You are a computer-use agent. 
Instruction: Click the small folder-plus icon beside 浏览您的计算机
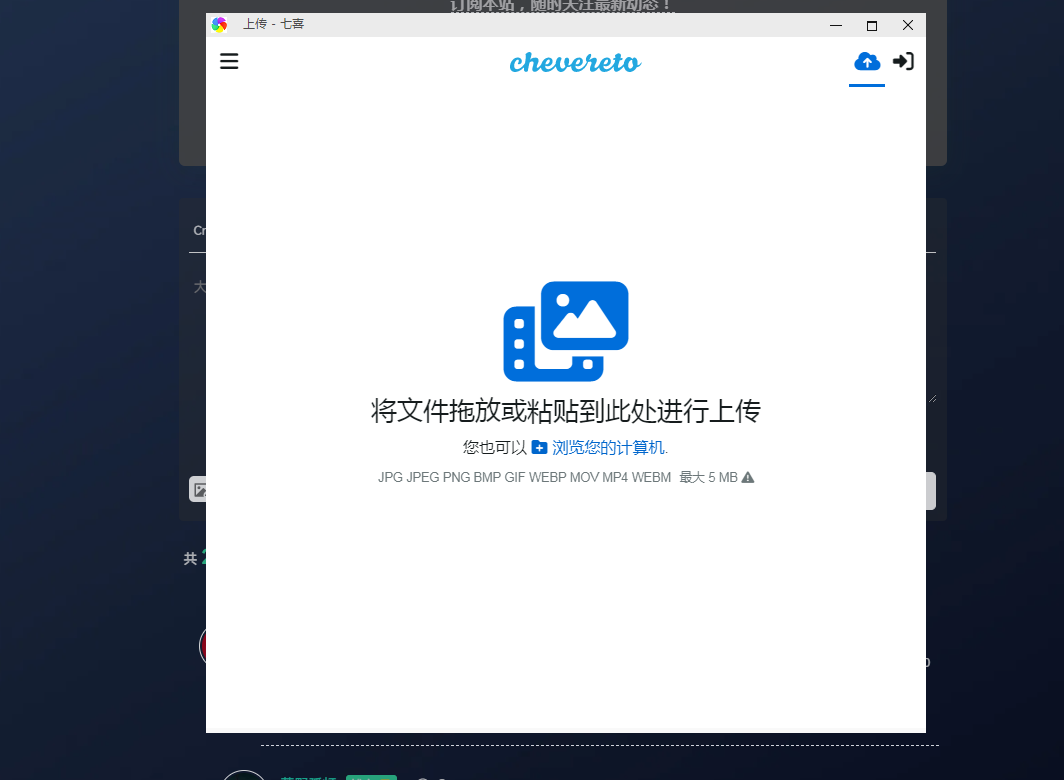[x=539, y=447]
